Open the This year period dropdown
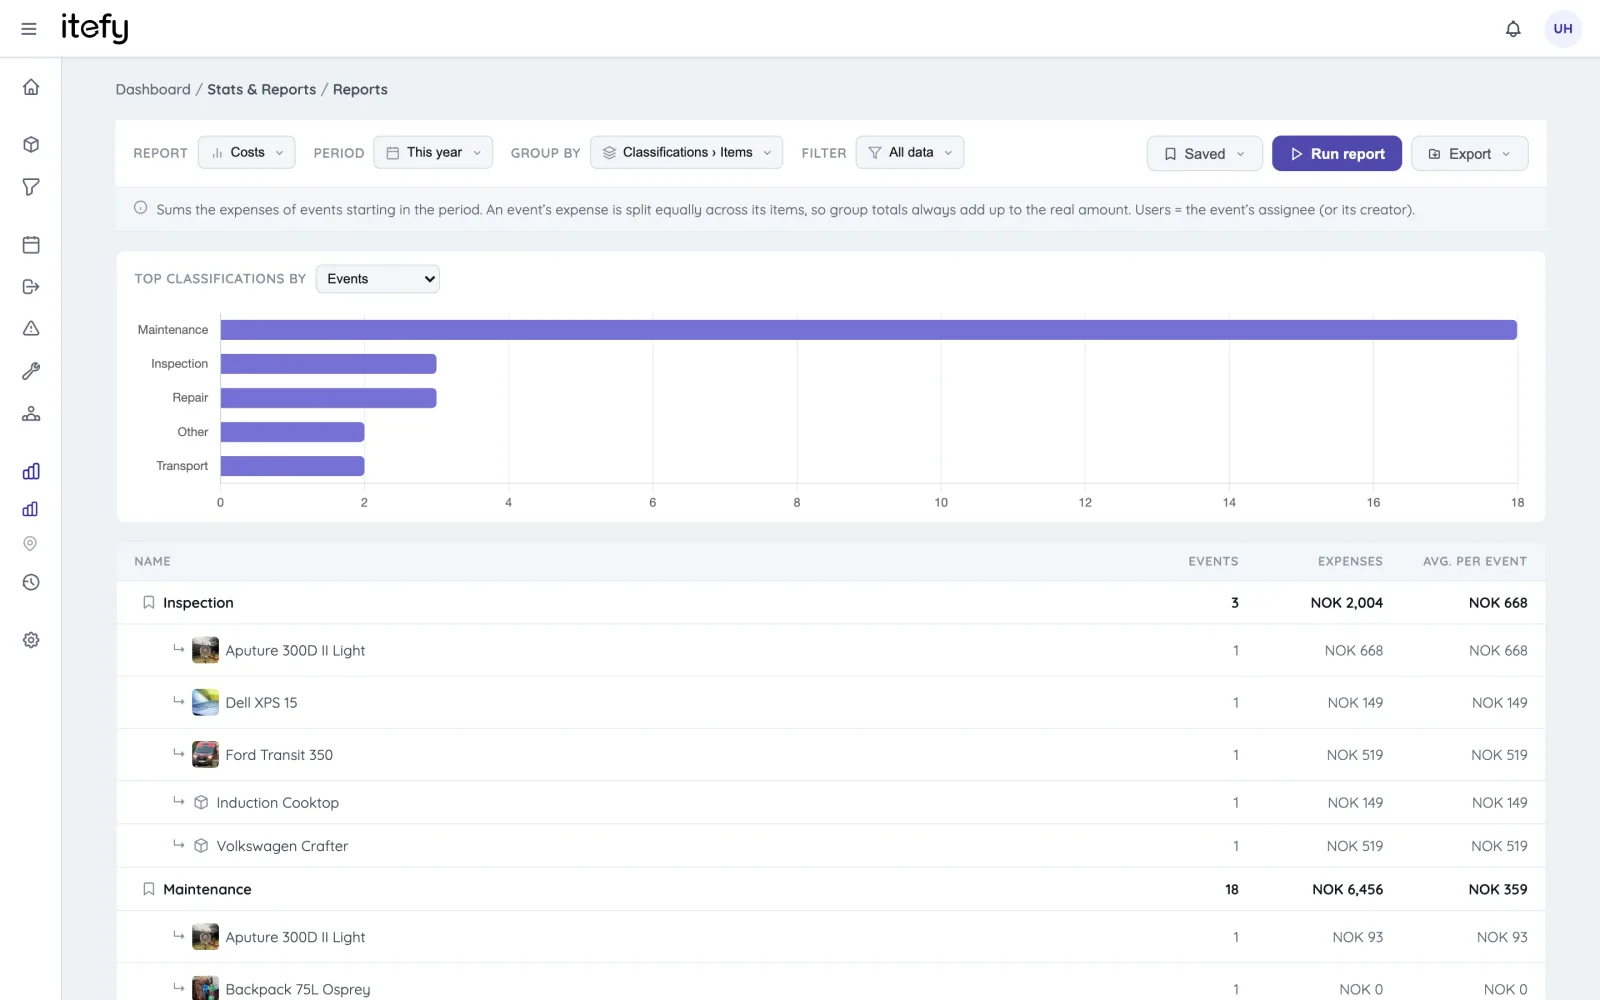1600x1000 pixels. (x=433, y=152)
